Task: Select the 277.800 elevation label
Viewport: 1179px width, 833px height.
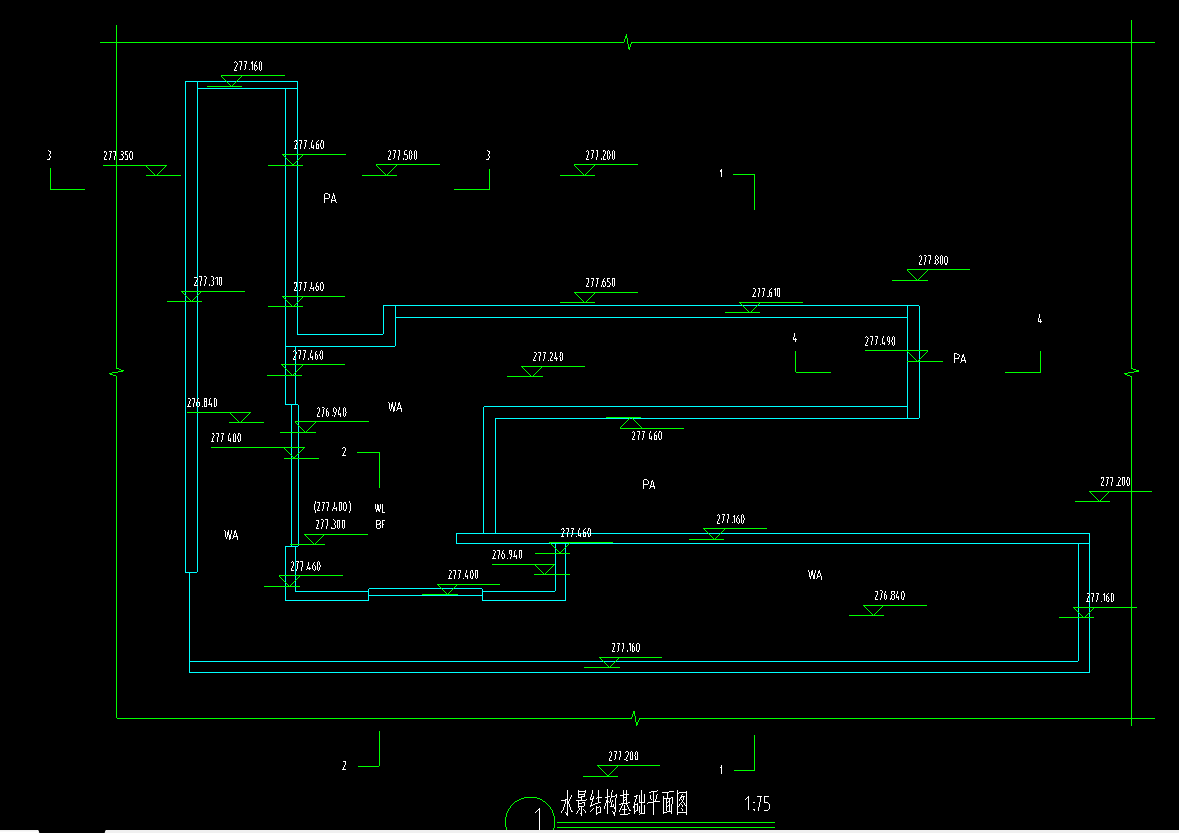Action: click(933, 260)
